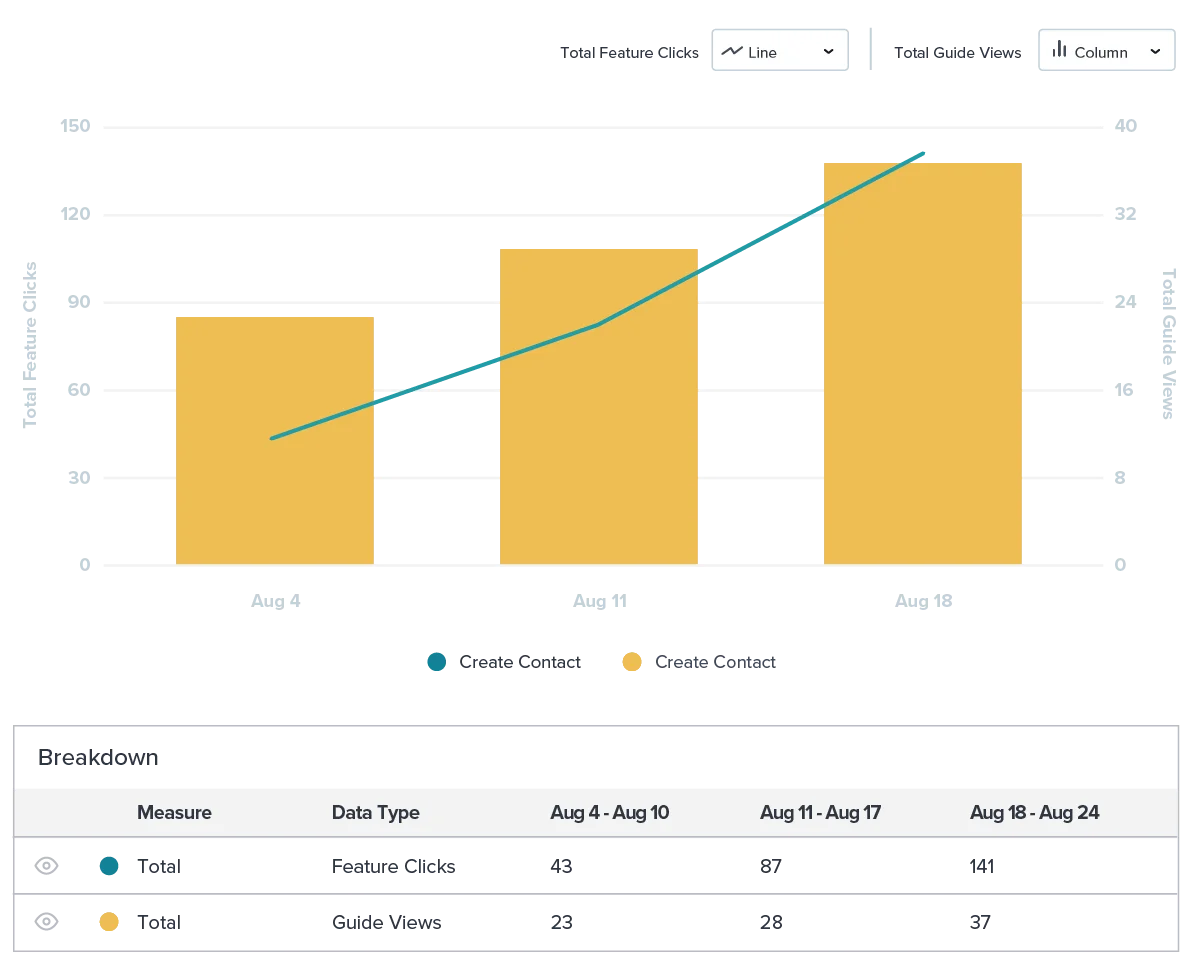This screenshot has width=1201, height=970.
Task: Open the Line chart type dropdown
Action: 779,51
